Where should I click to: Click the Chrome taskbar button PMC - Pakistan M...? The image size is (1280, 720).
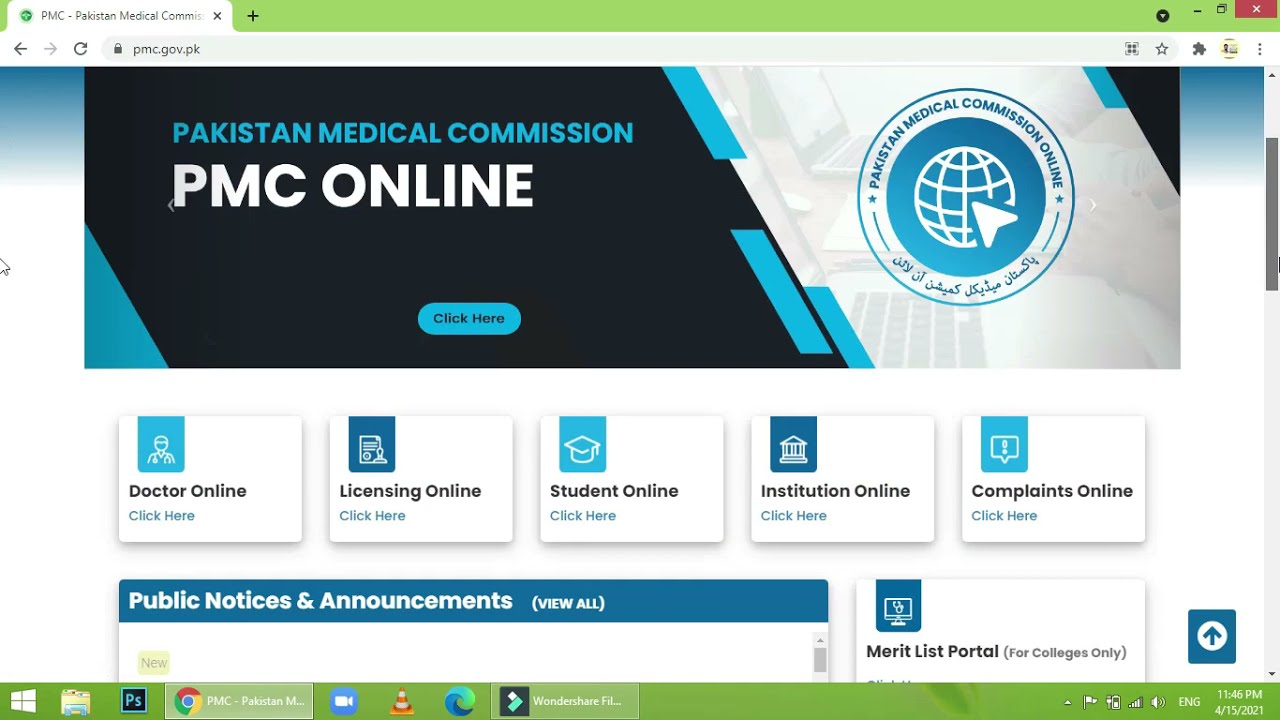239,701
